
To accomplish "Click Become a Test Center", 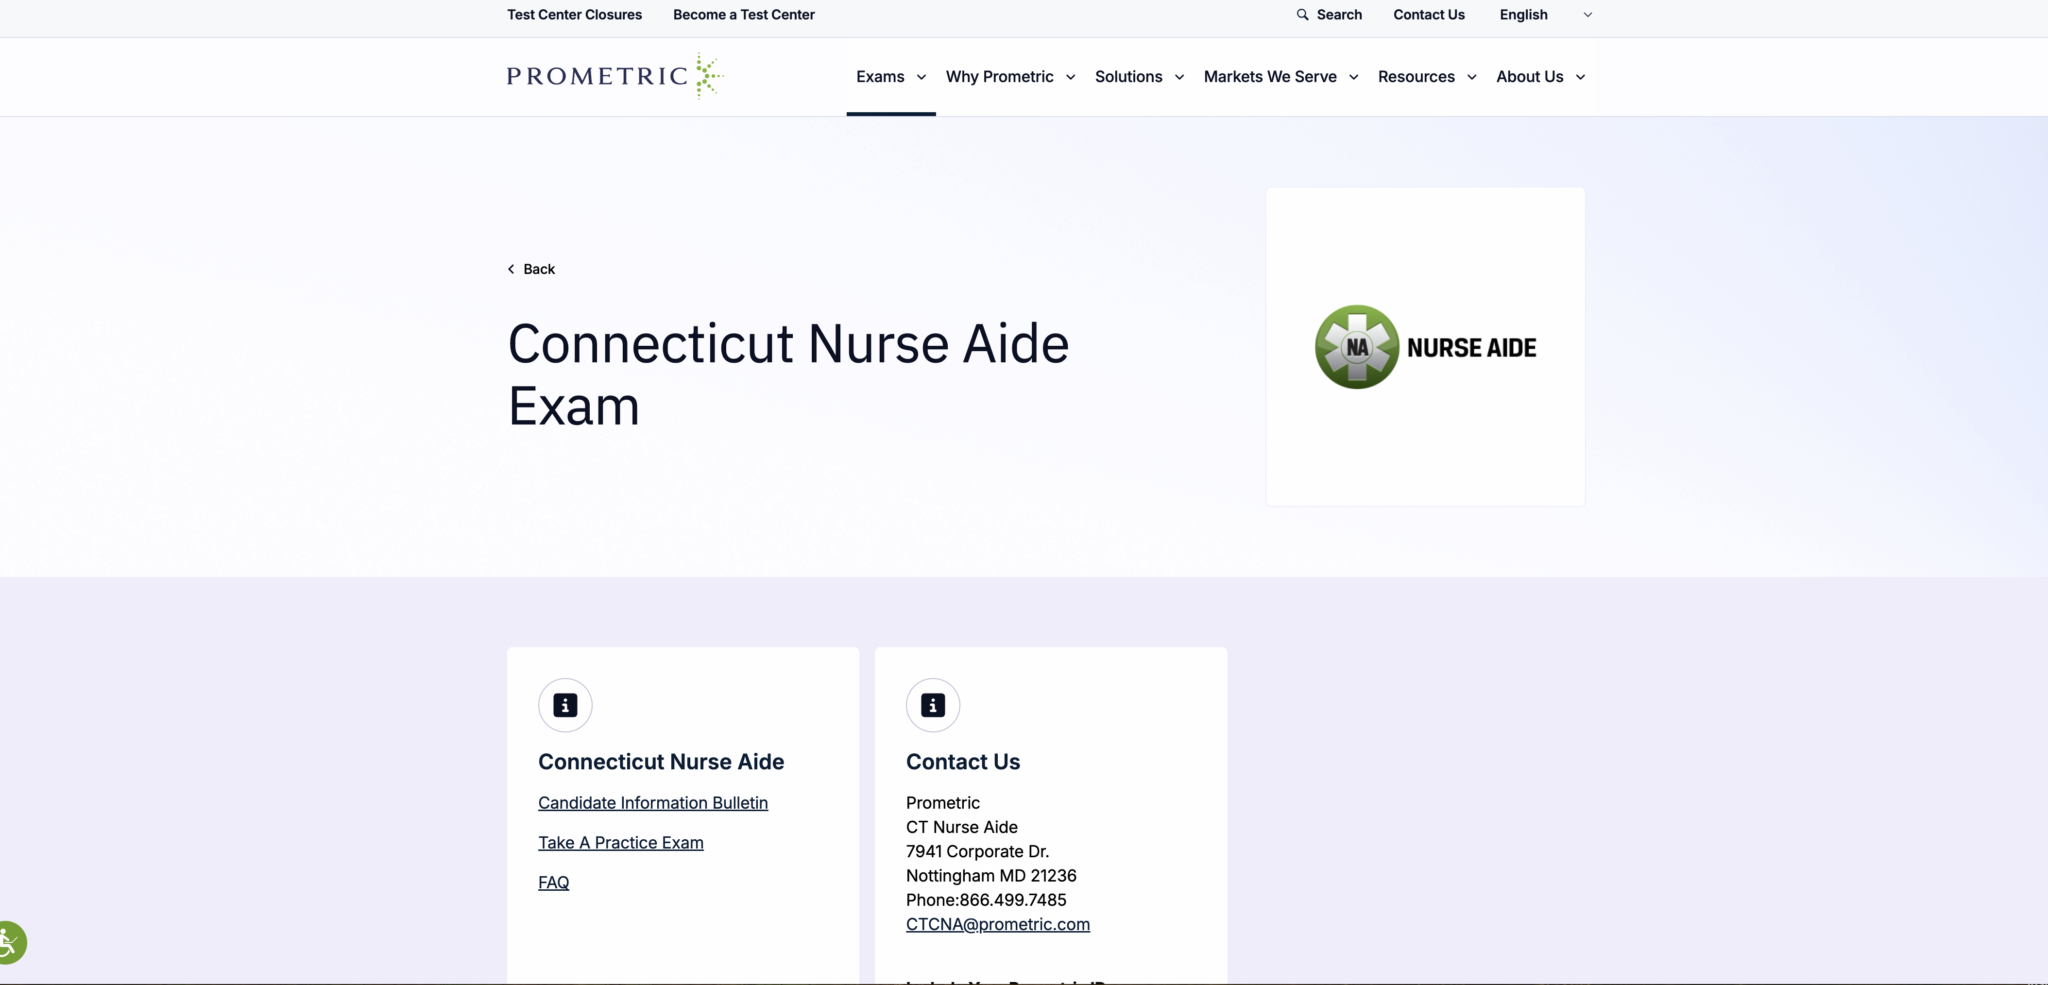I will (x=743, y=15).
